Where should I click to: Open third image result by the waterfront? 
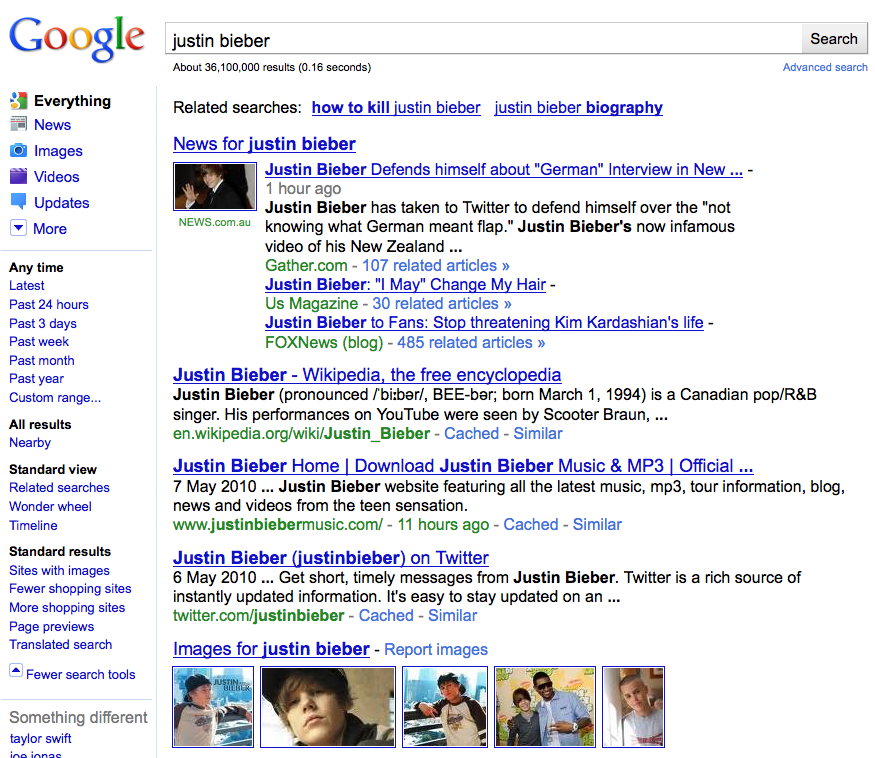444,707
